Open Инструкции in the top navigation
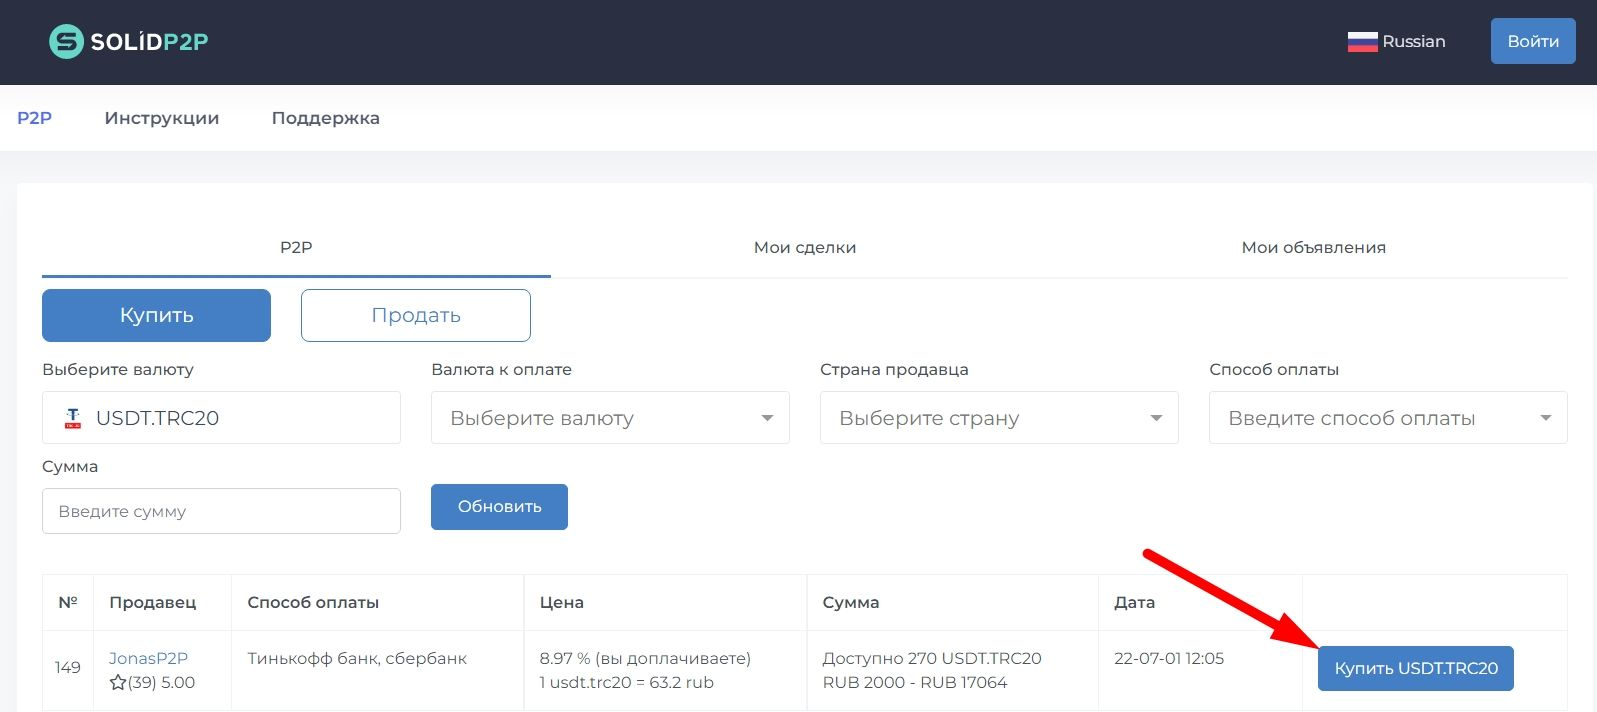 [x=162, y=118]
